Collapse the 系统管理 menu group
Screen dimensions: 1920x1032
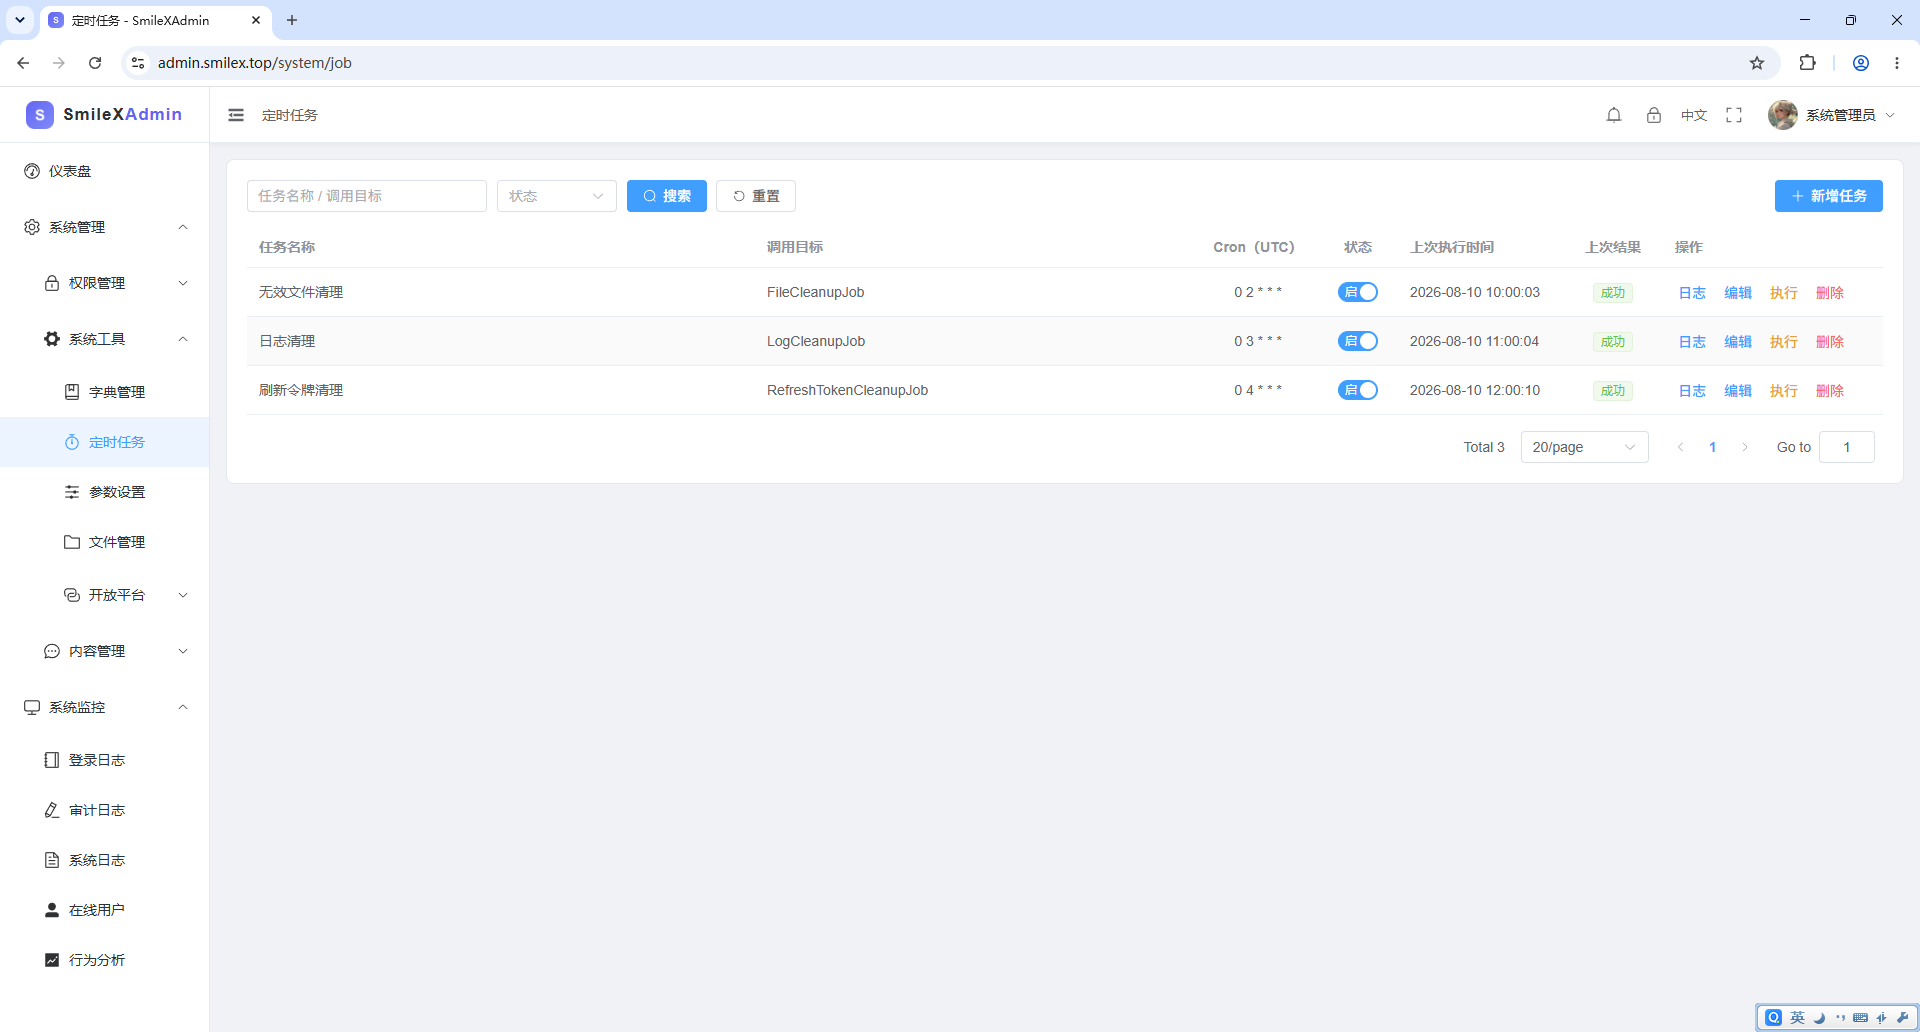[x=105, y=227]
